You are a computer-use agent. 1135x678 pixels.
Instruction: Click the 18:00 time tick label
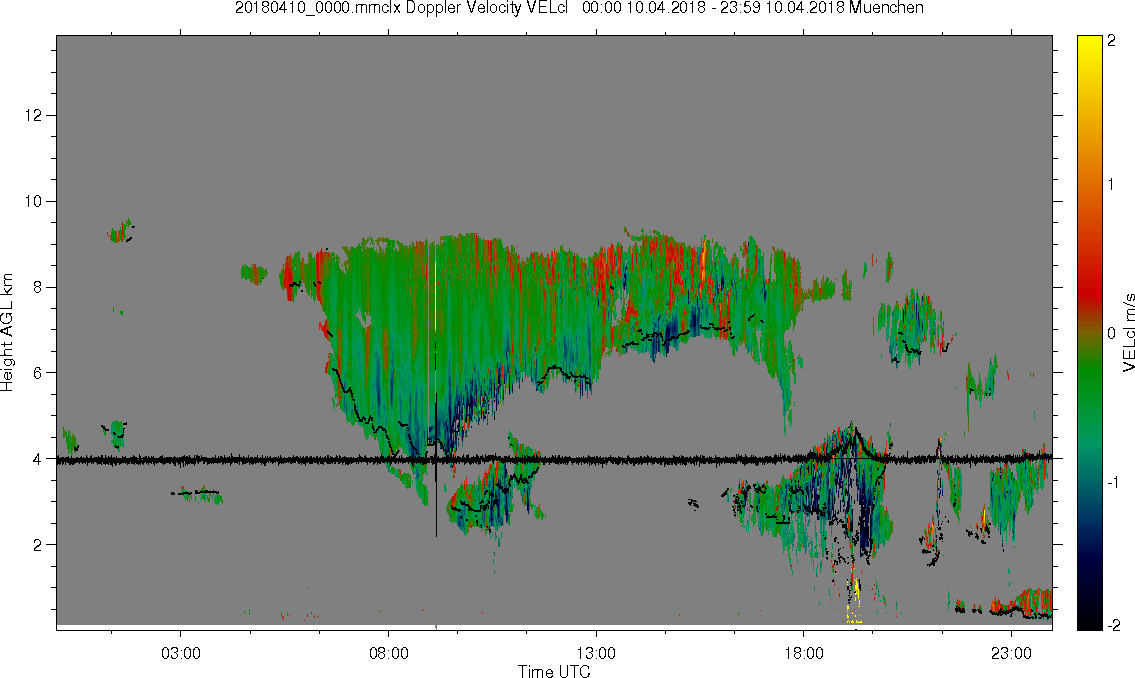[804, 653]
